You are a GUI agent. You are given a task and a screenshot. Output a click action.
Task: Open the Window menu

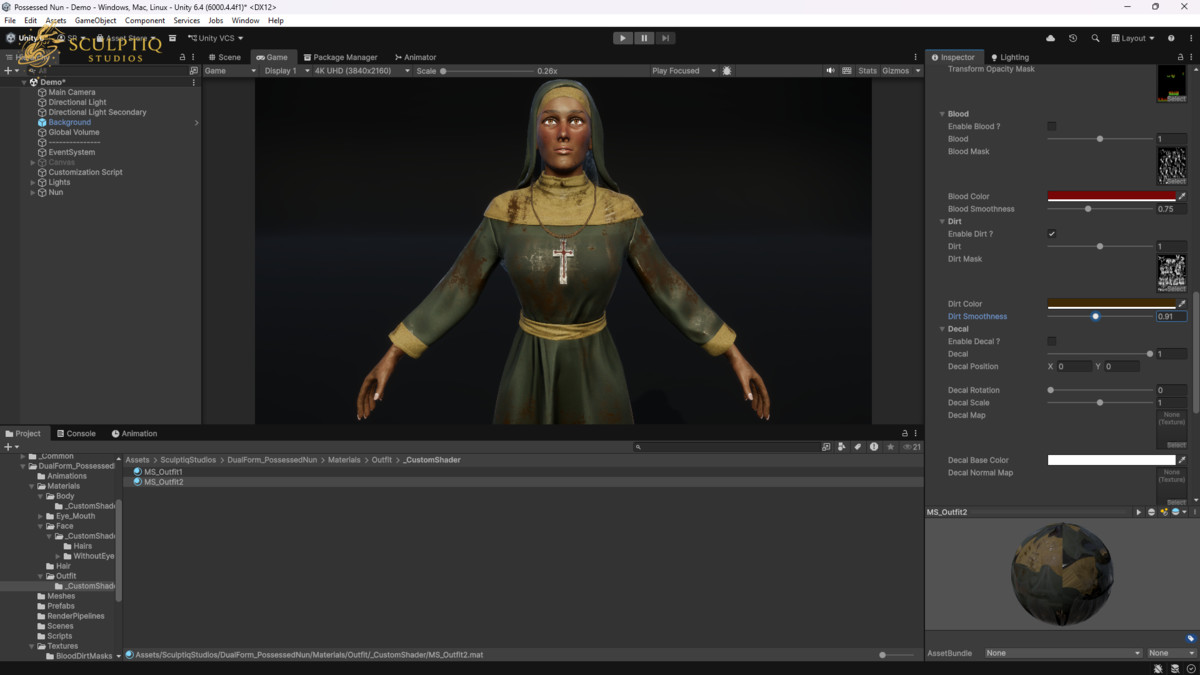click(245, 20)
